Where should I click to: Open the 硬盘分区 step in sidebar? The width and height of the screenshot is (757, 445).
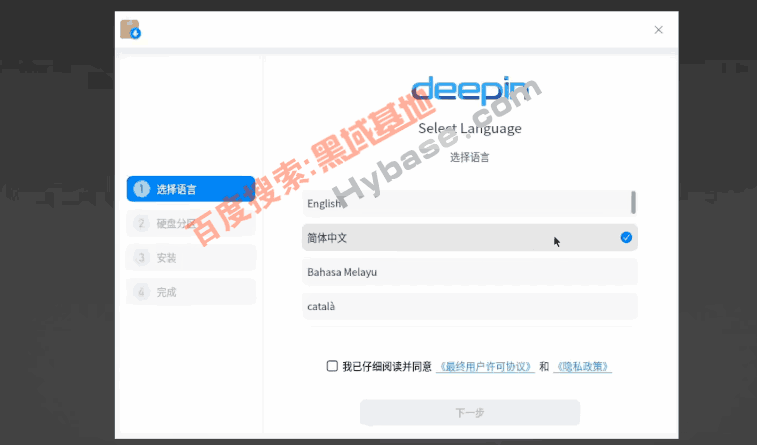pyautogui.click(x=191, y=223)
